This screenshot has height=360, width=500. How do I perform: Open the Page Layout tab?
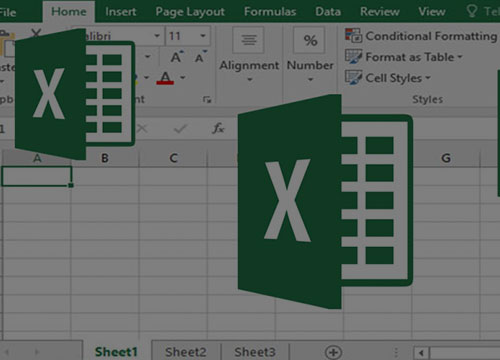point(190,12)
